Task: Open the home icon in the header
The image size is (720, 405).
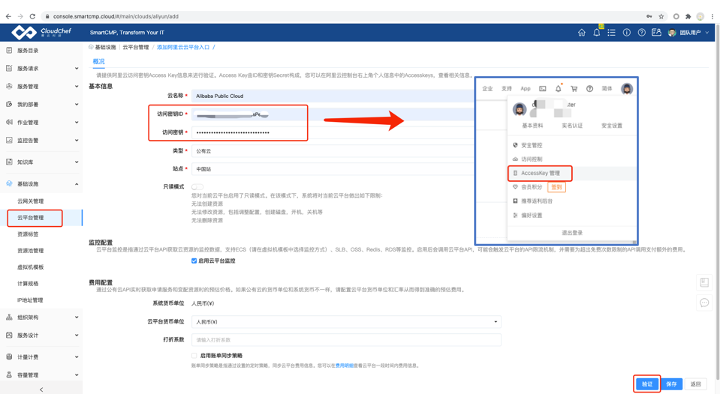Action: pos(581,33)
